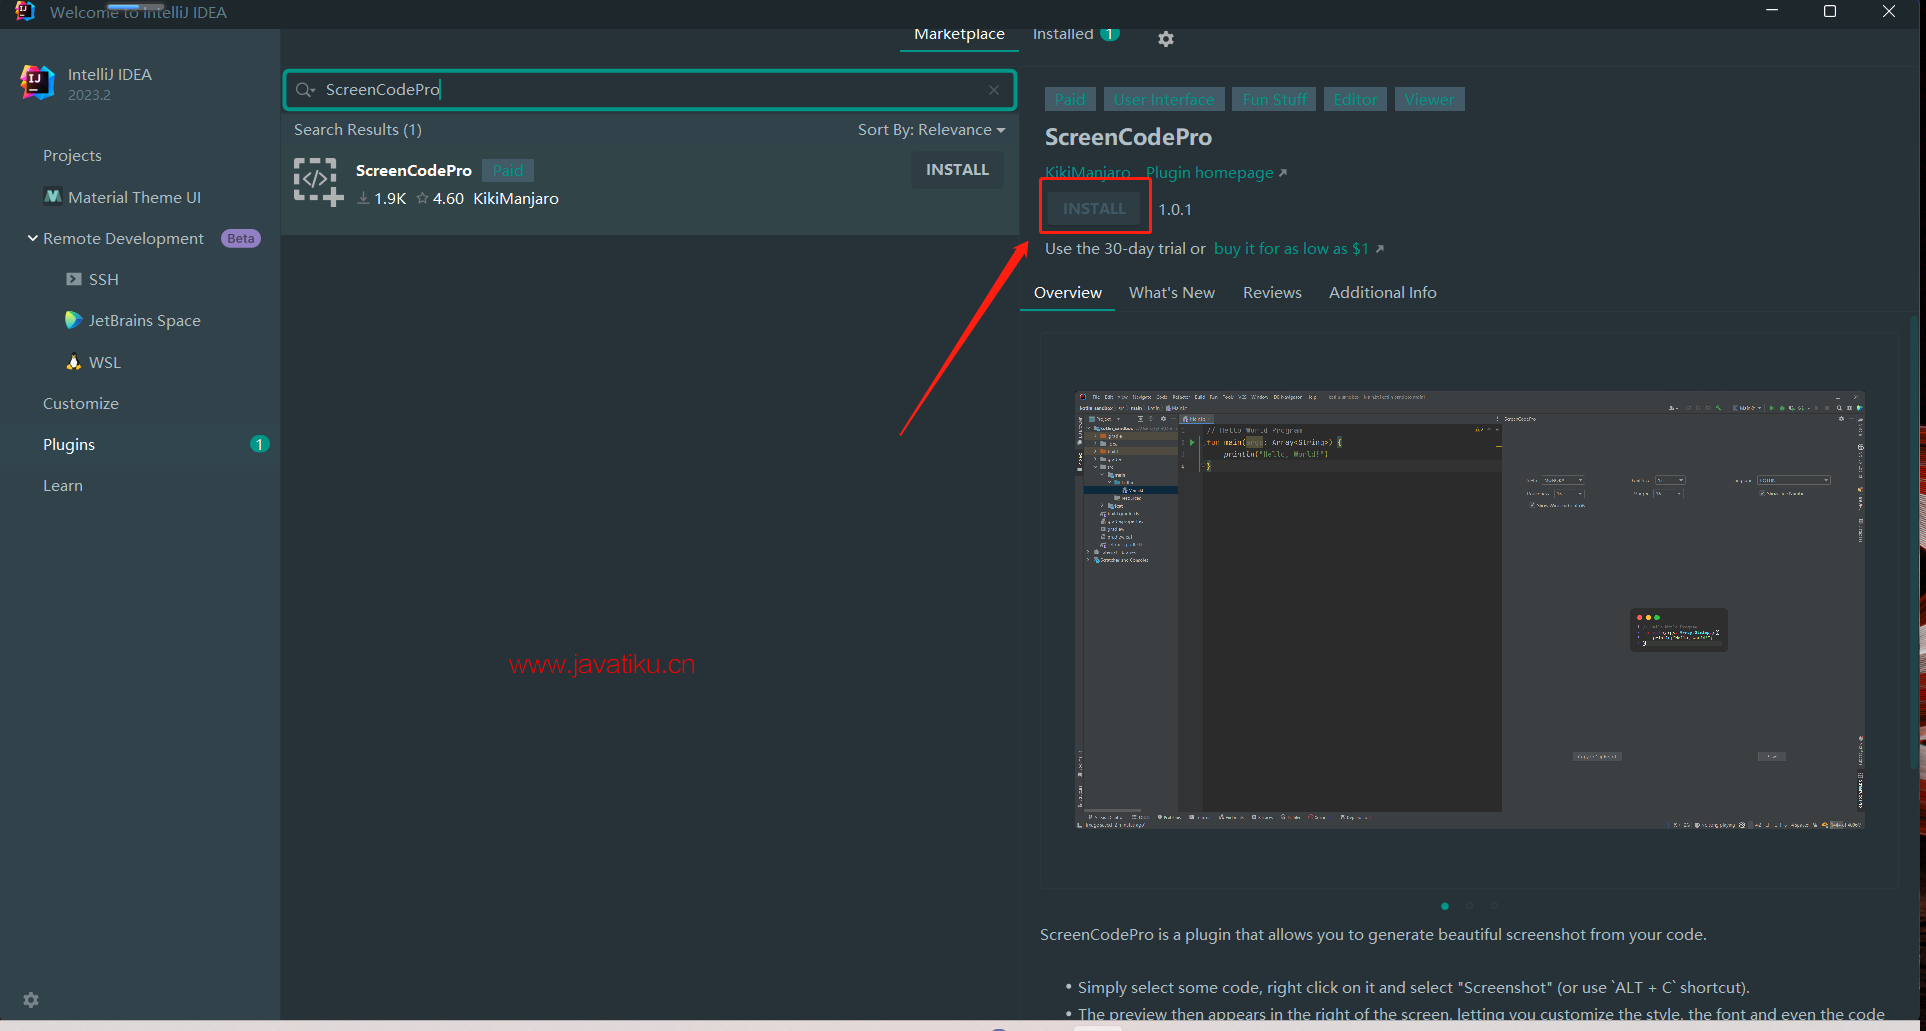
Task: Click the download count 1.9K in the ScreenCodePro row
Action: [x=382, y=199]
